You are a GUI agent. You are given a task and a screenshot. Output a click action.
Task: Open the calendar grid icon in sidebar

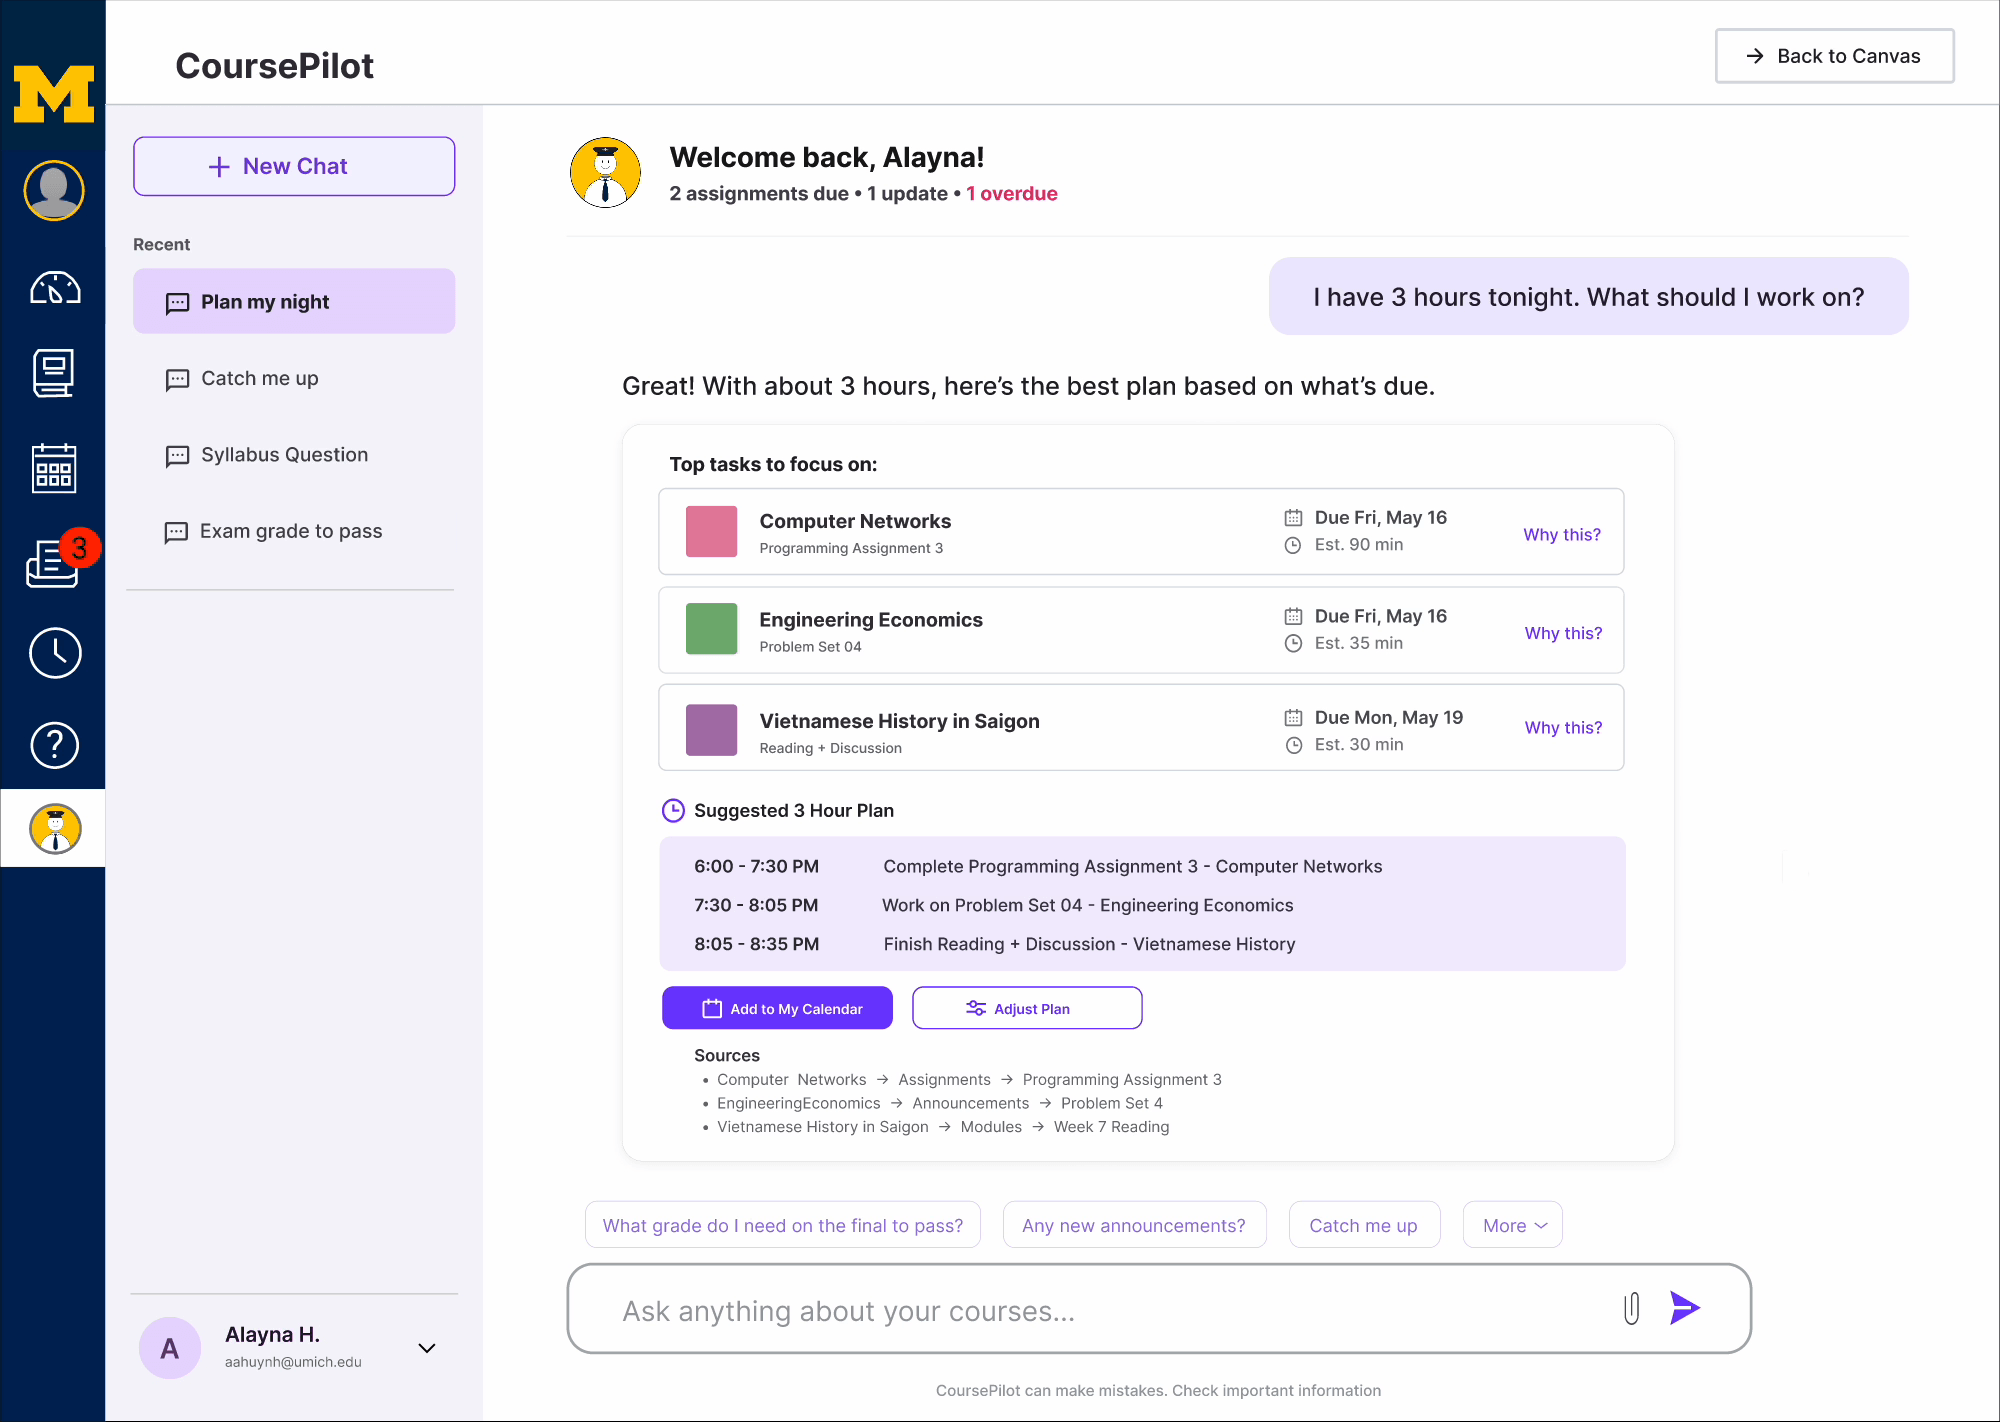(54, 468)
